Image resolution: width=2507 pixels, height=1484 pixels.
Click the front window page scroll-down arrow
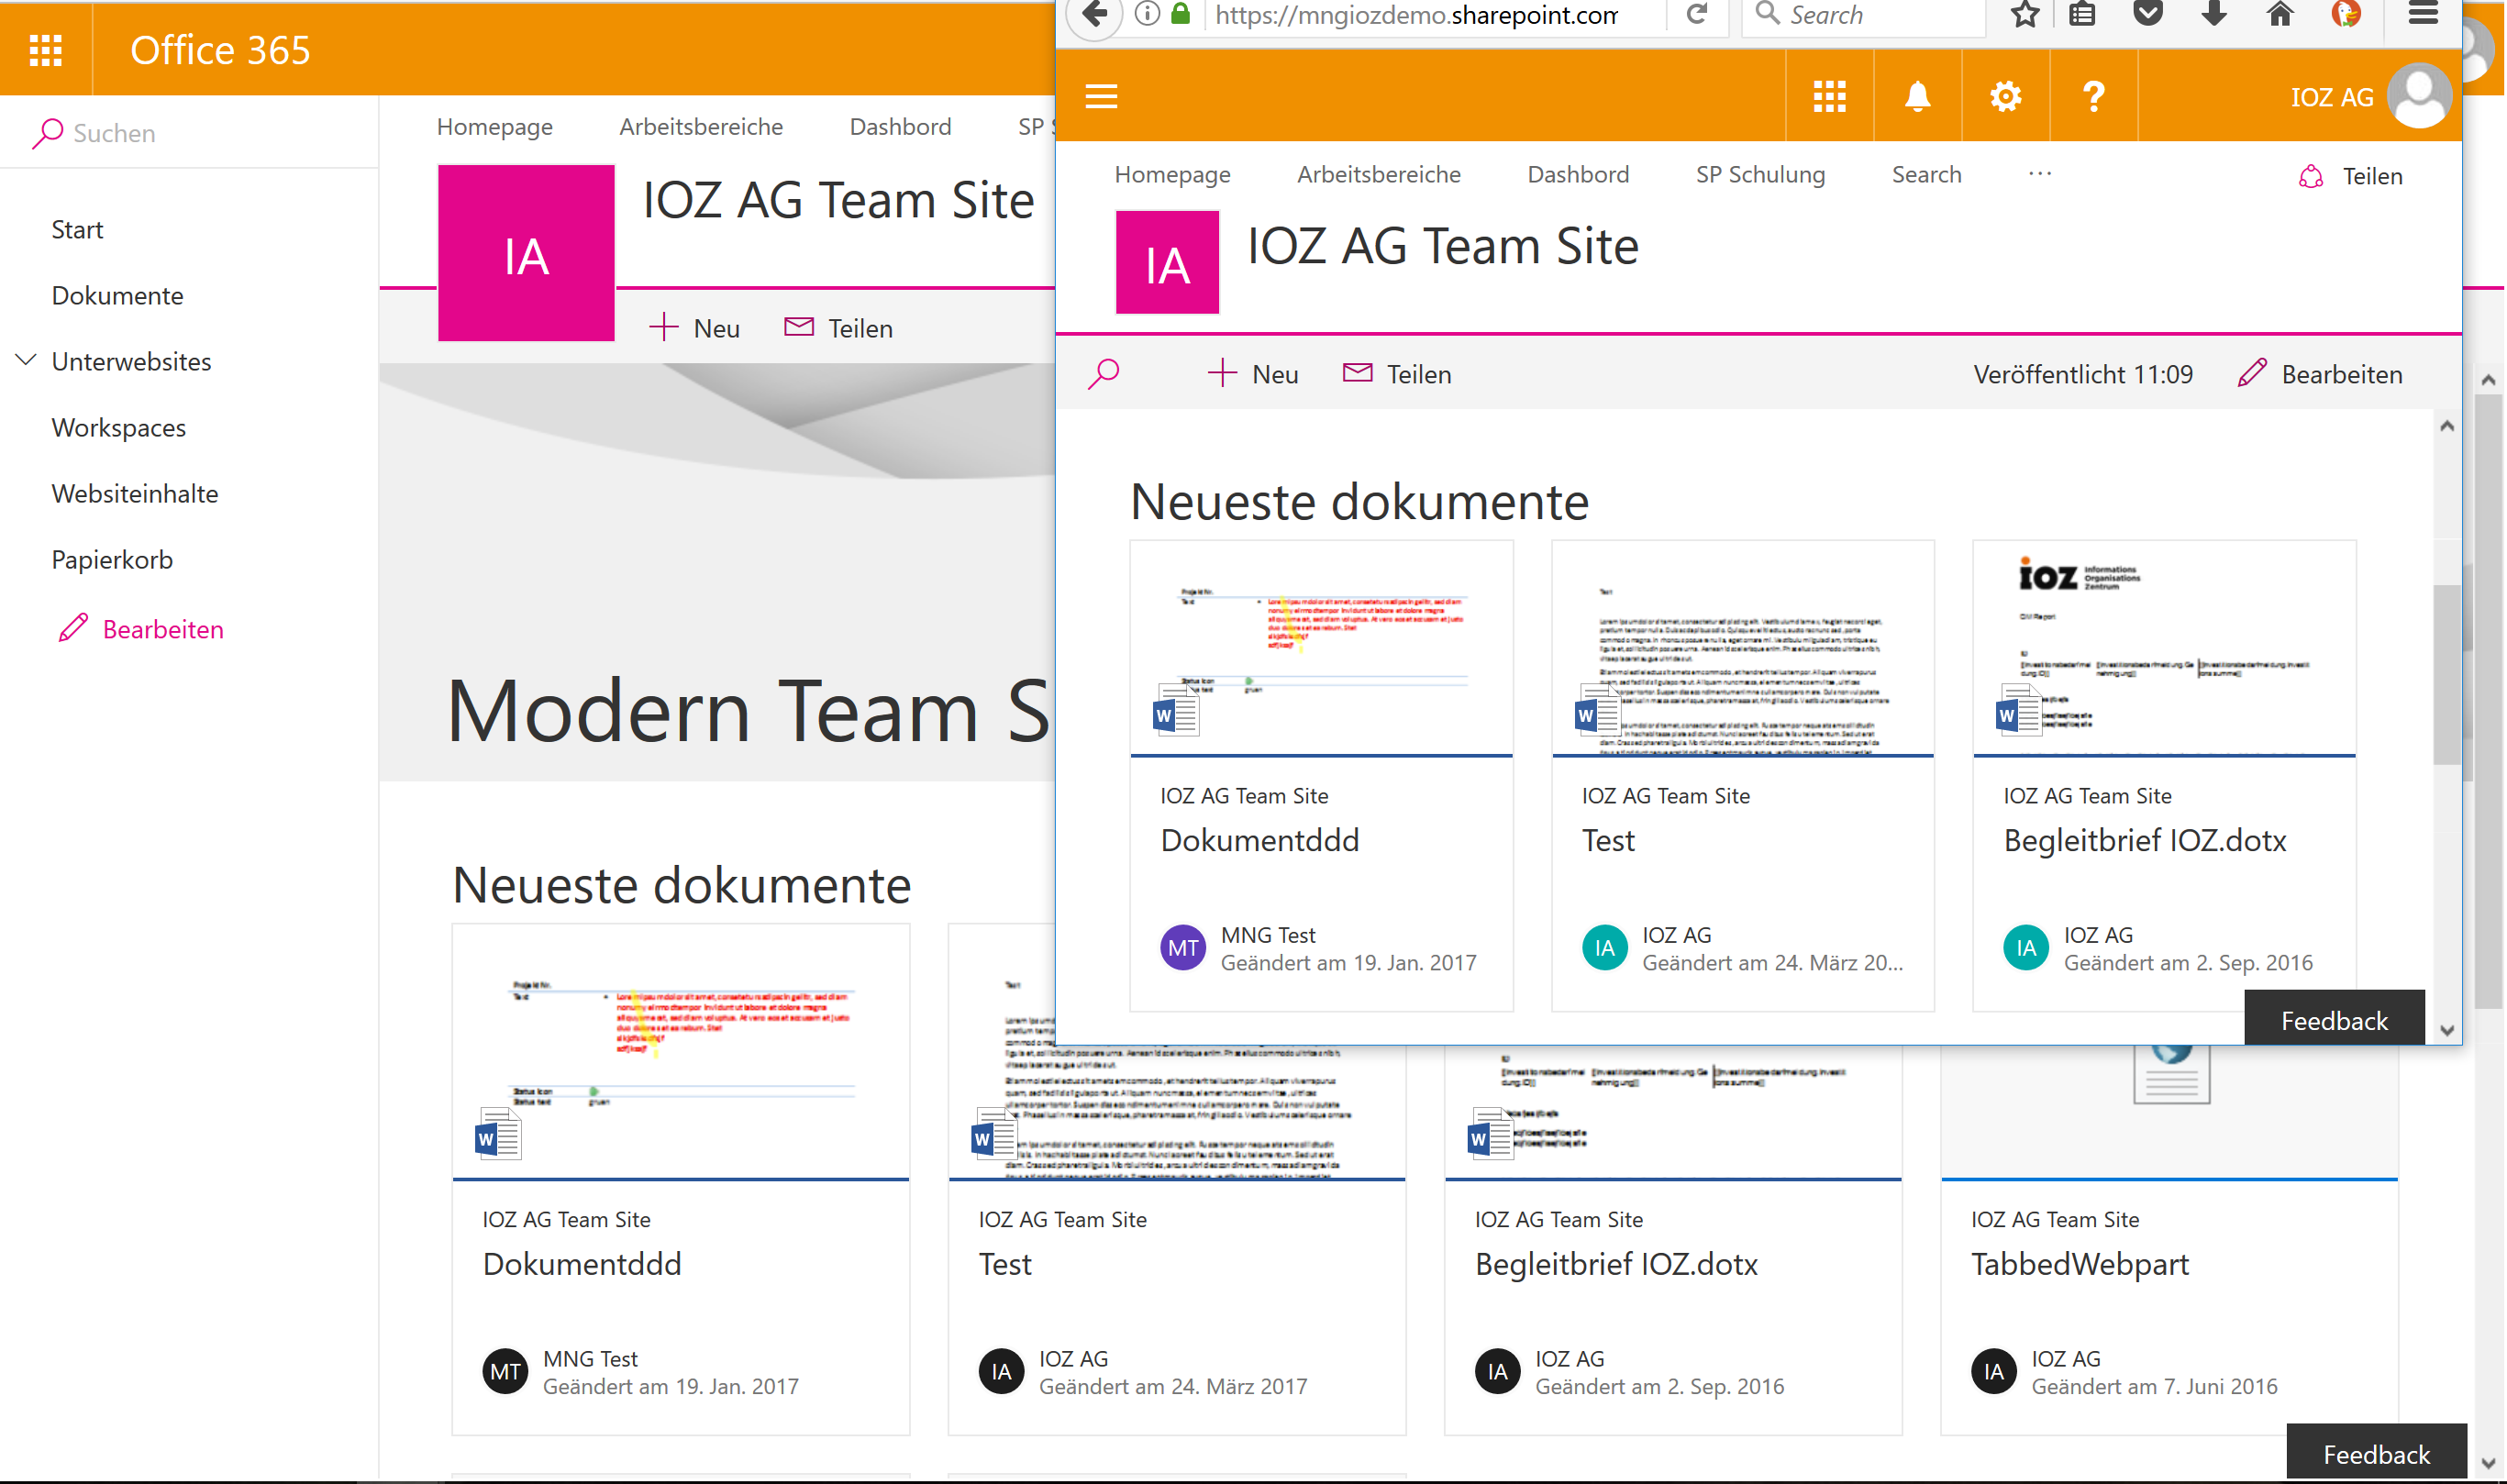click(2447, 1029)
